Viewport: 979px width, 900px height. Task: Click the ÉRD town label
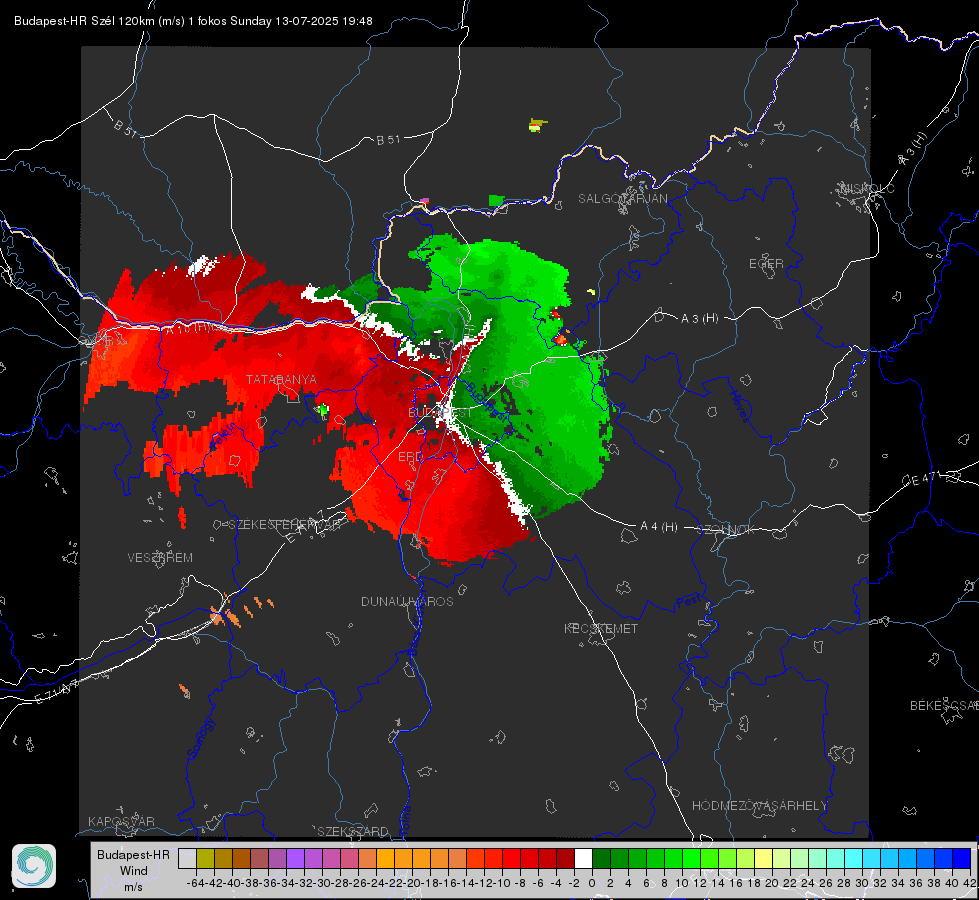coord(410,457)
